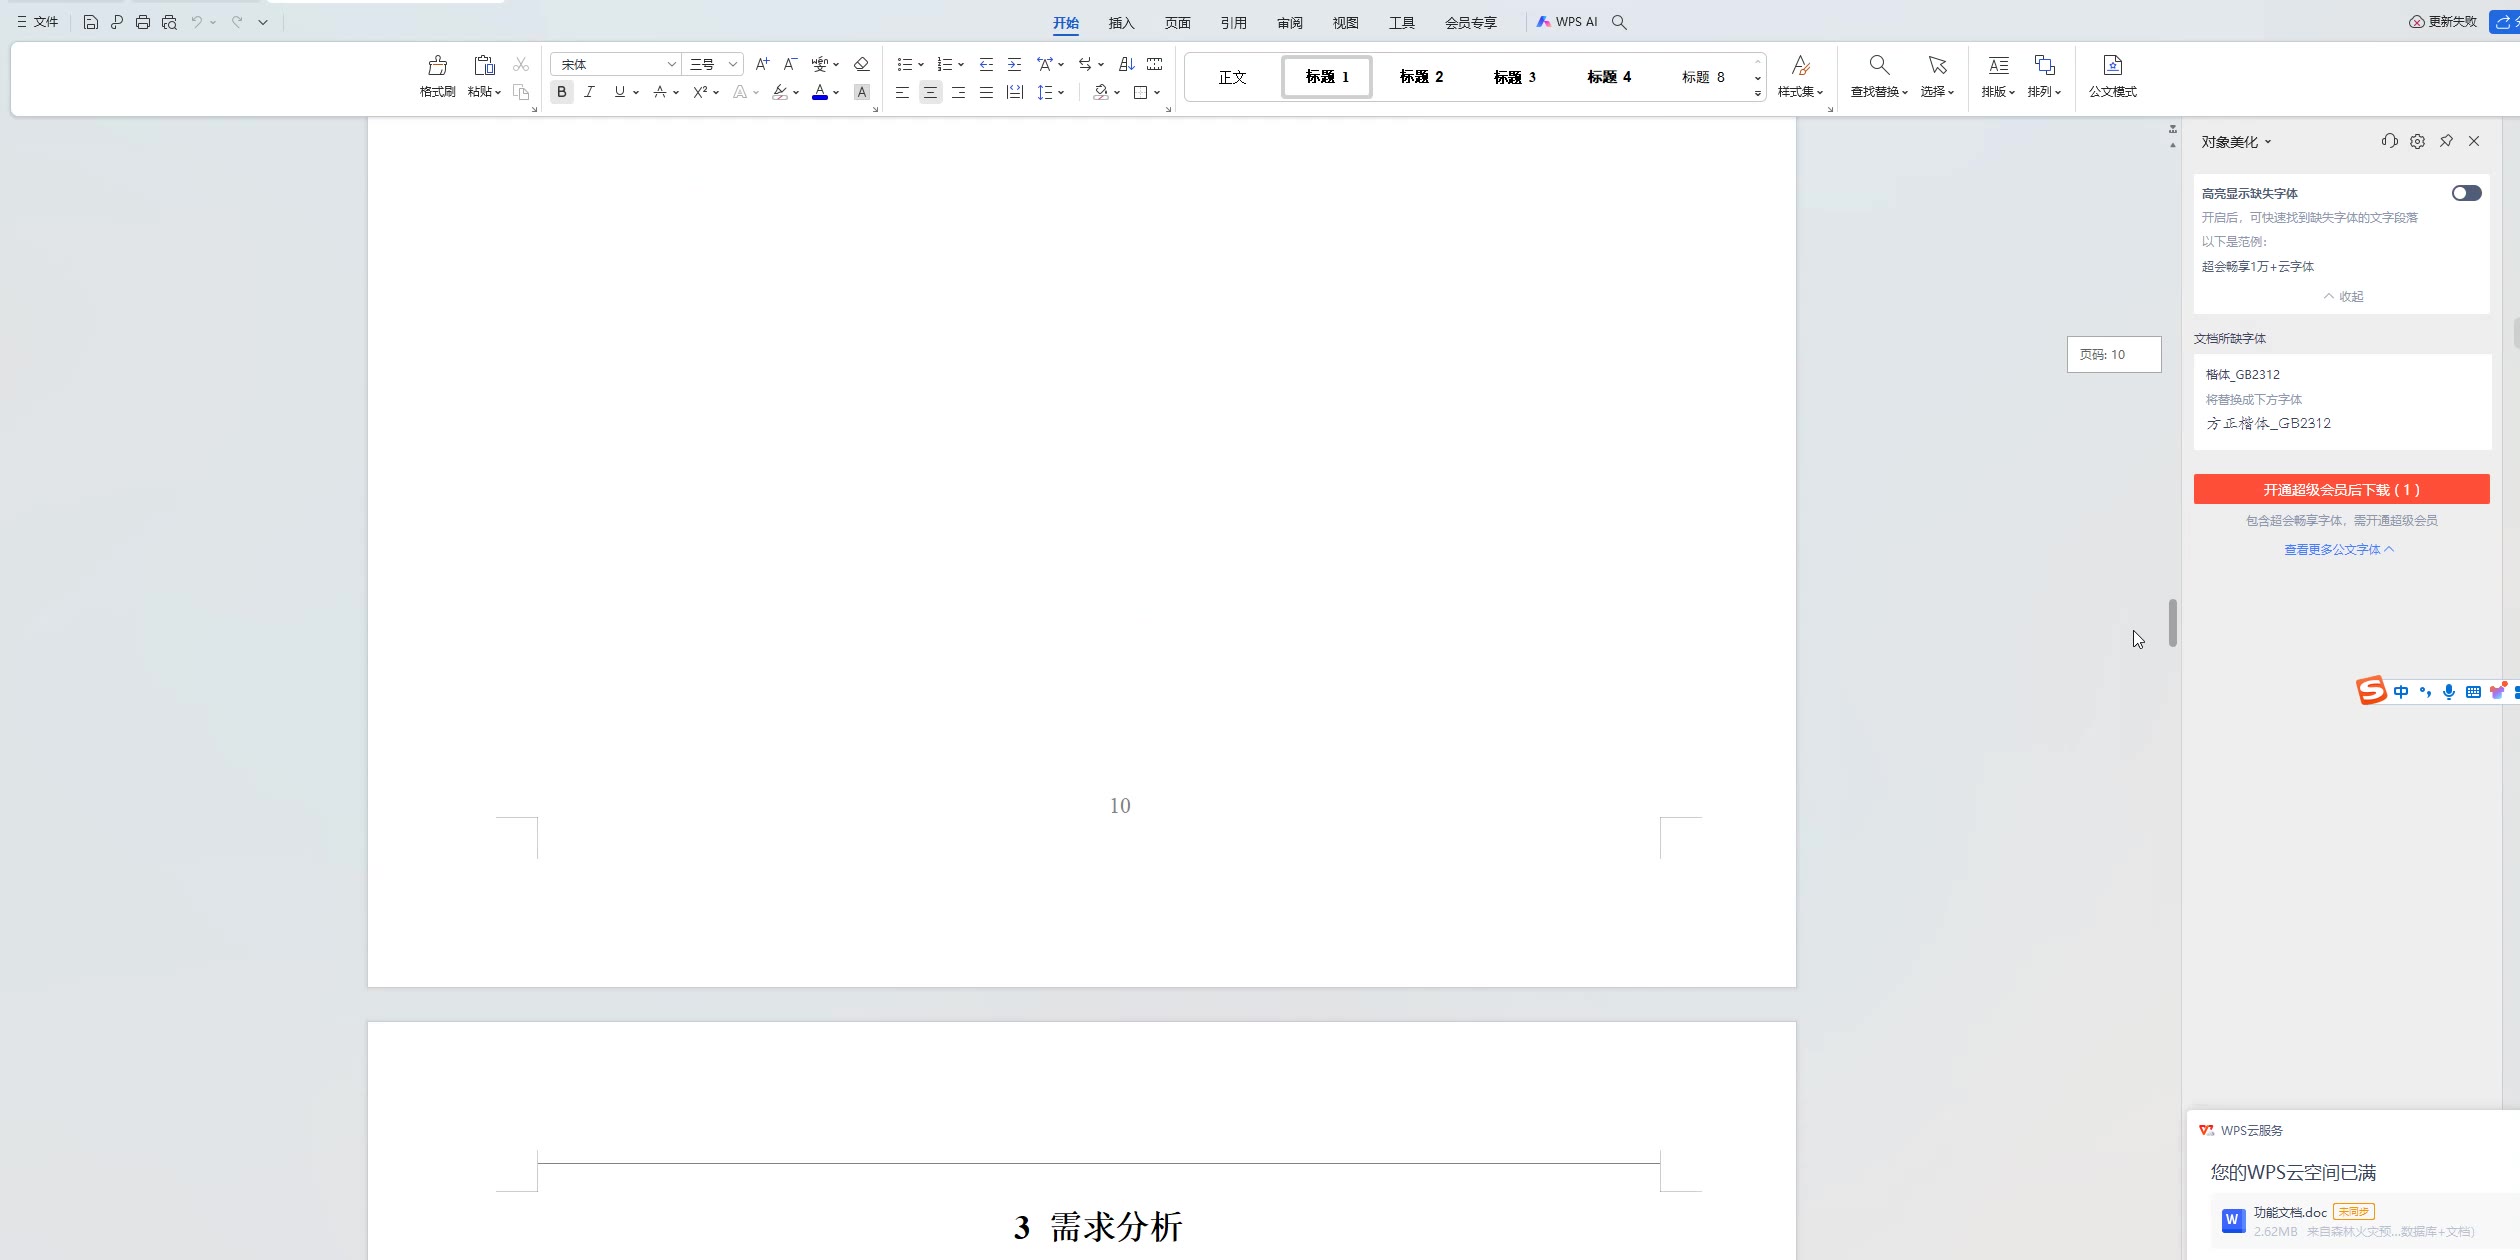
Task: Toggle italic formatting button
Action: click(x=589, y=92)
